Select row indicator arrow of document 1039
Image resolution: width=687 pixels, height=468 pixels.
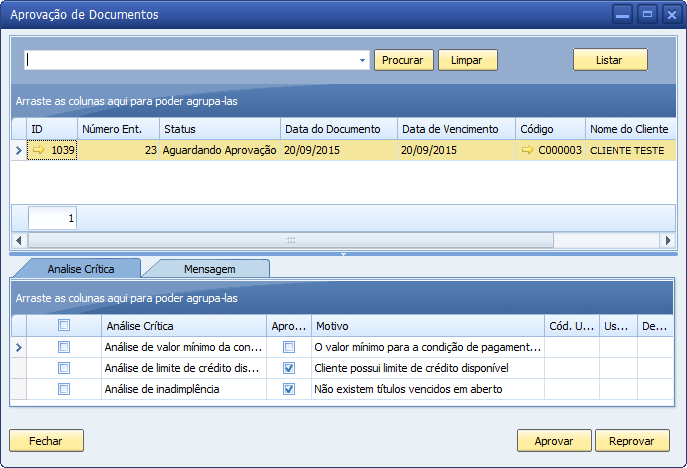point(18,150)
